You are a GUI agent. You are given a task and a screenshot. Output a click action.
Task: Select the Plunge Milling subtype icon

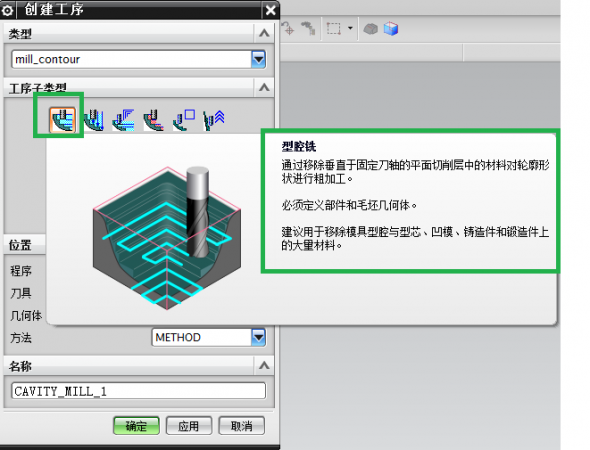[x=93, y=120]
